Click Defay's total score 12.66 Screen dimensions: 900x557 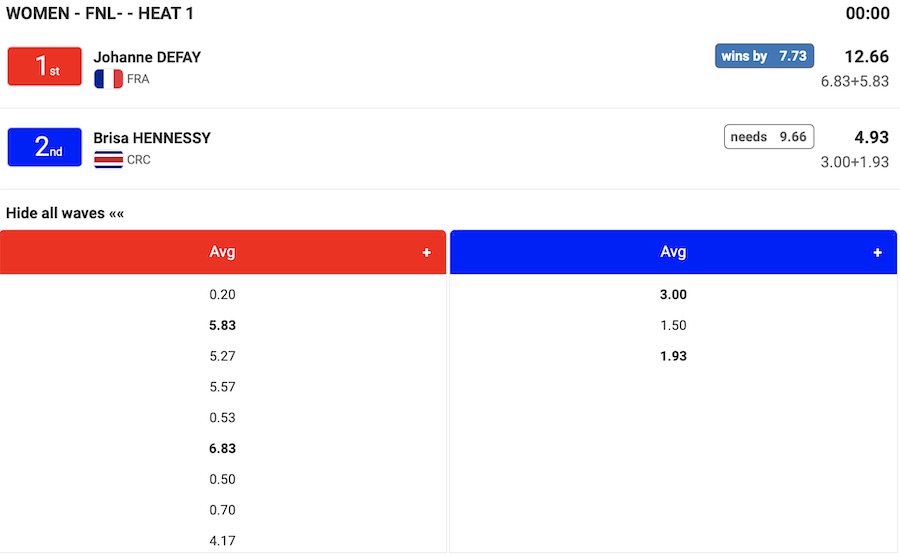pyautogui.click(x=865, y=56)
